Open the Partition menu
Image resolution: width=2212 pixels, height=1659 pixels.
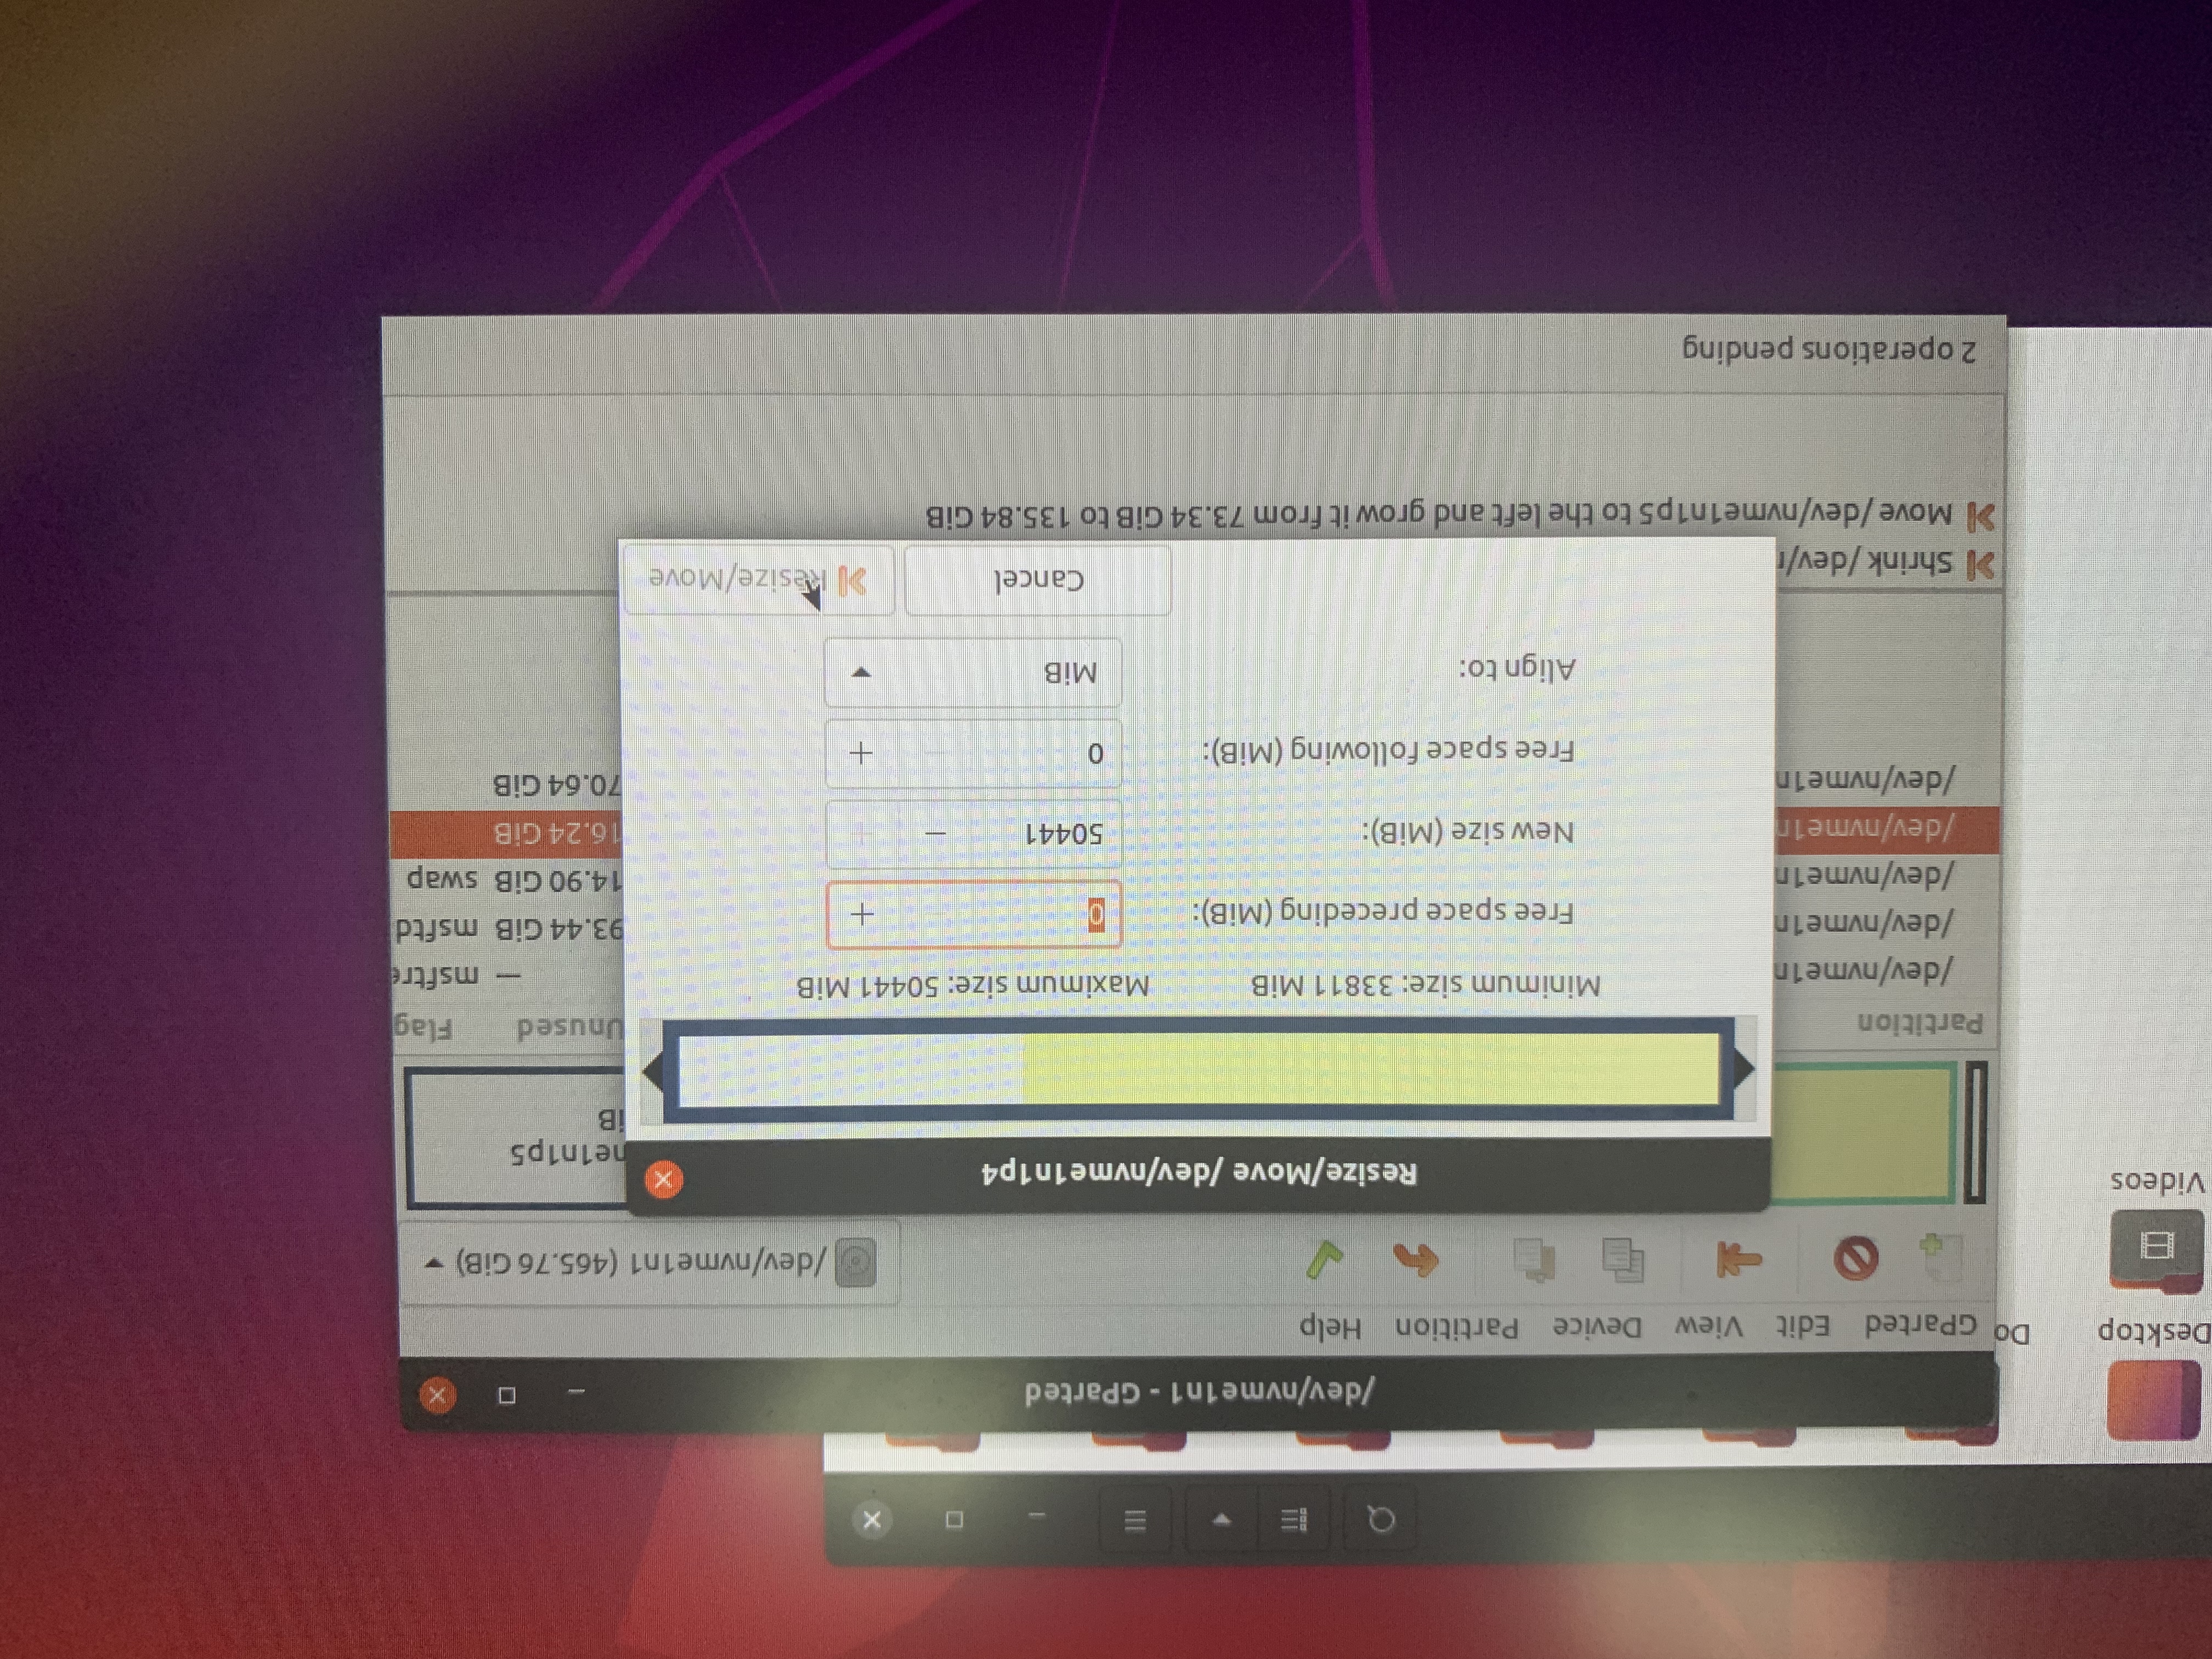(1457, 1328)
